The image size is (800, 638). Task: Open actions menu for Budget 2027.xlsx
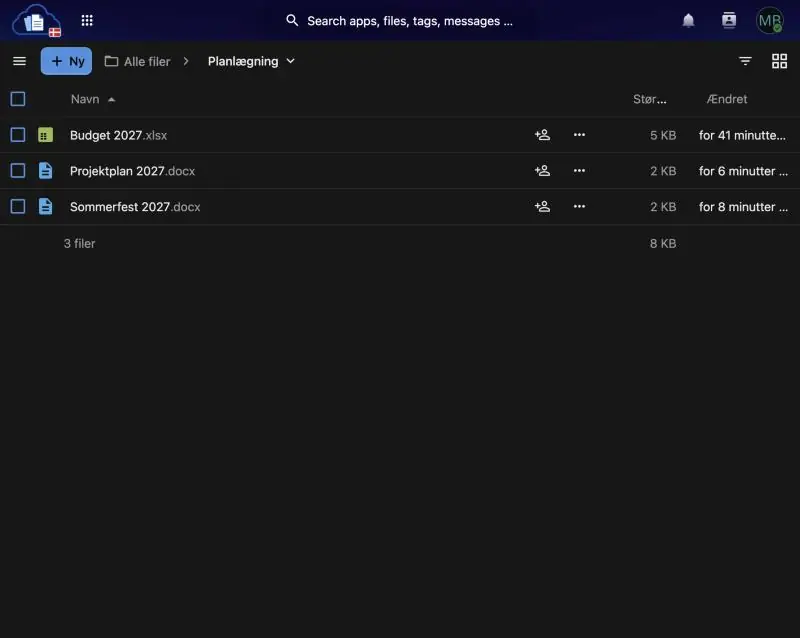point(579,135)
